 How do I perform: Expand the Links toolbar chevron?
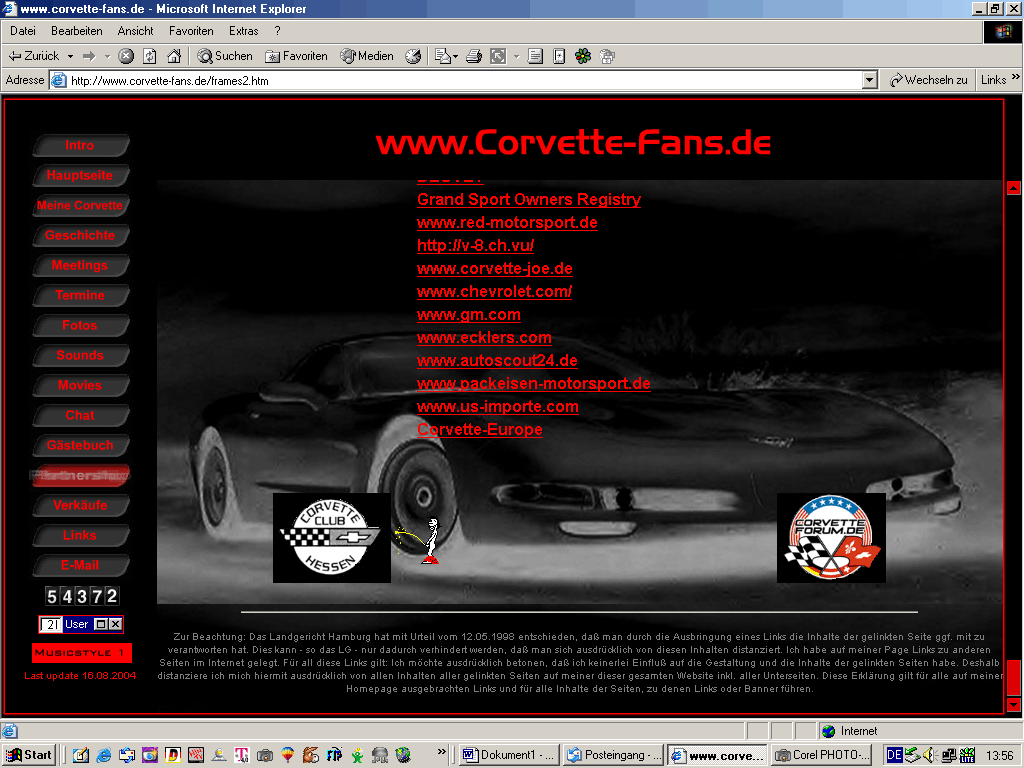coord(1016,77)
